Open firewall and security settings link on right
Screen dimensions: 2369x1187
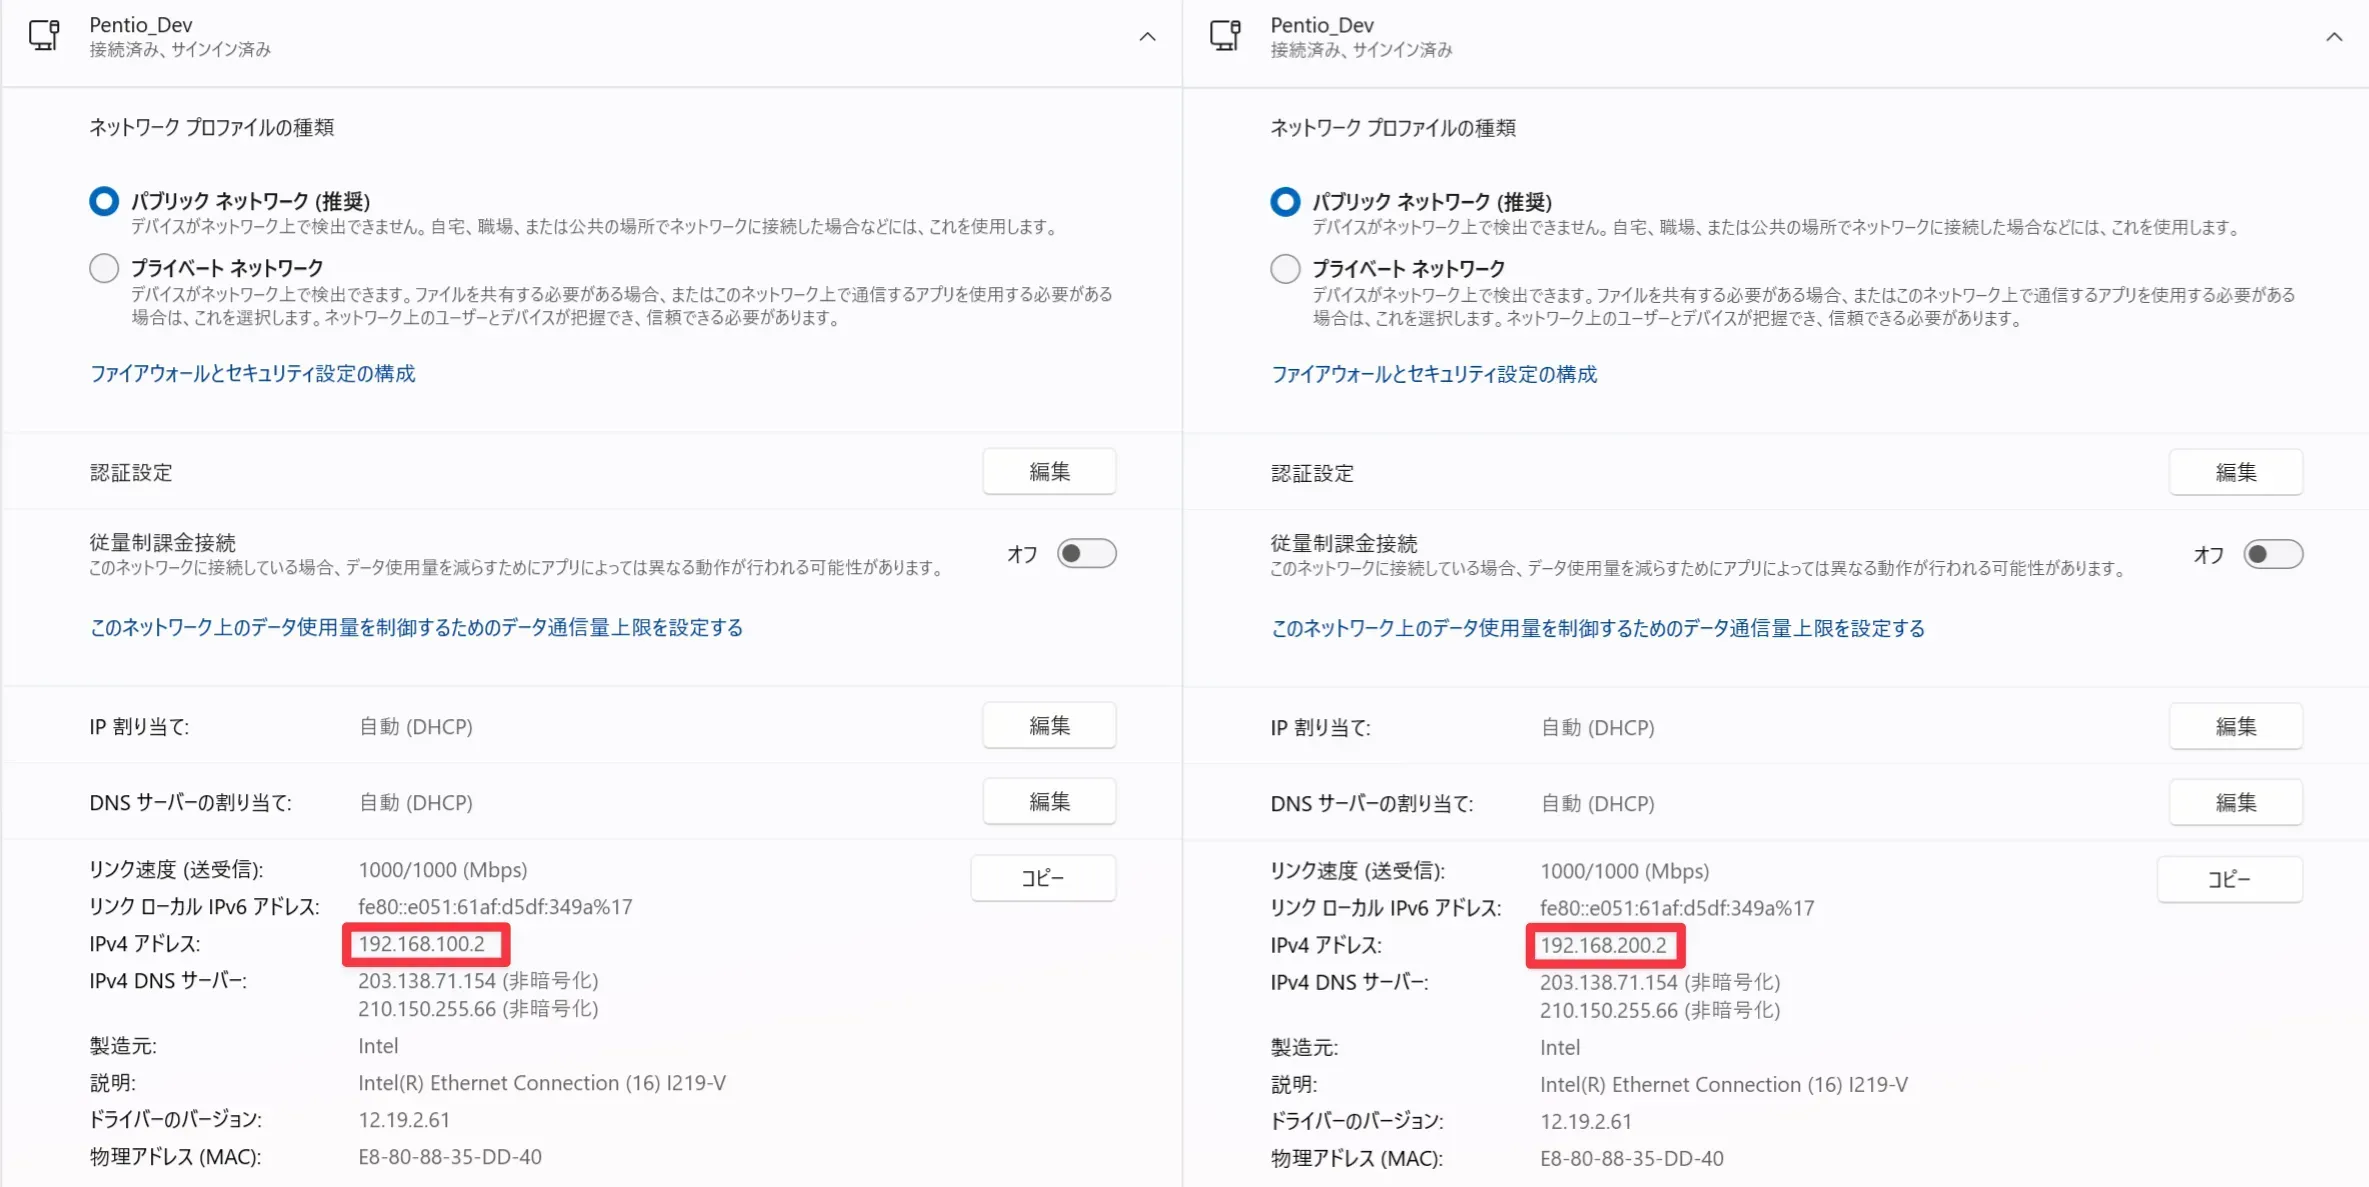pos(1433,374)
